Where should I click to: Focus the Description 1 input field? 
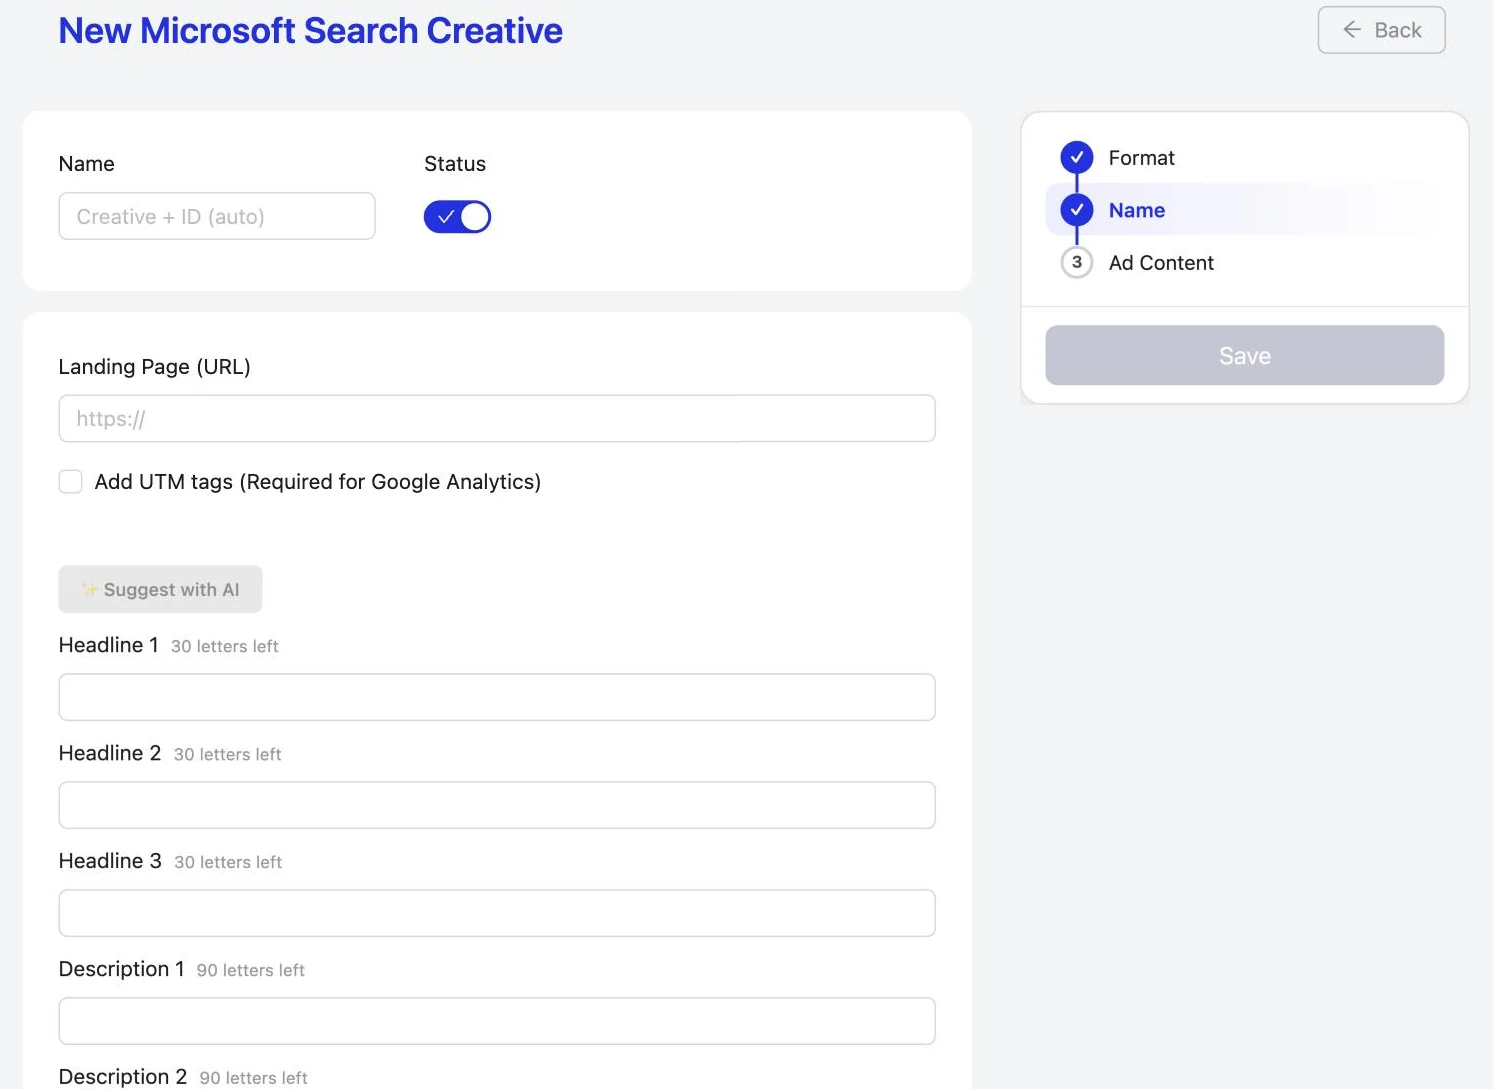(x=497, y=1021)
